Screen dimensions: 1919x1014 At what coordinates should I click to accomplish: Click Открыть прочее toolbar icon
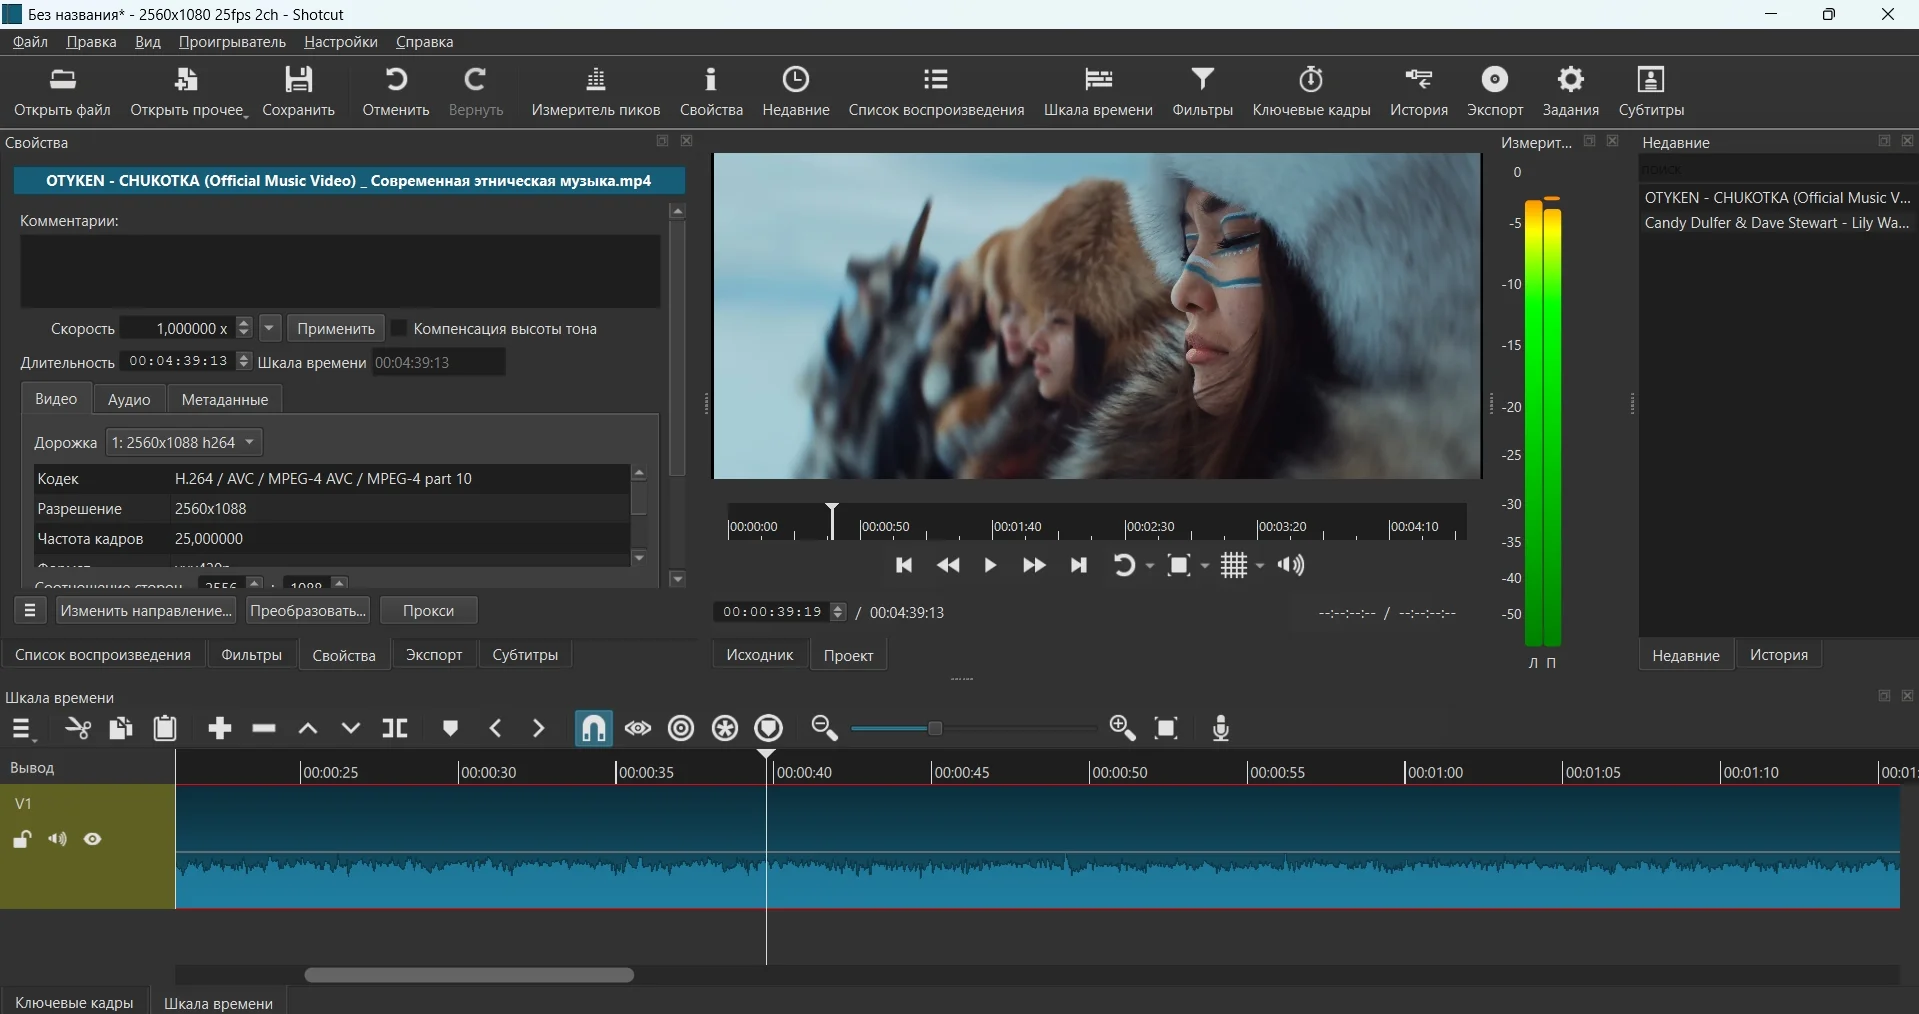187,92
